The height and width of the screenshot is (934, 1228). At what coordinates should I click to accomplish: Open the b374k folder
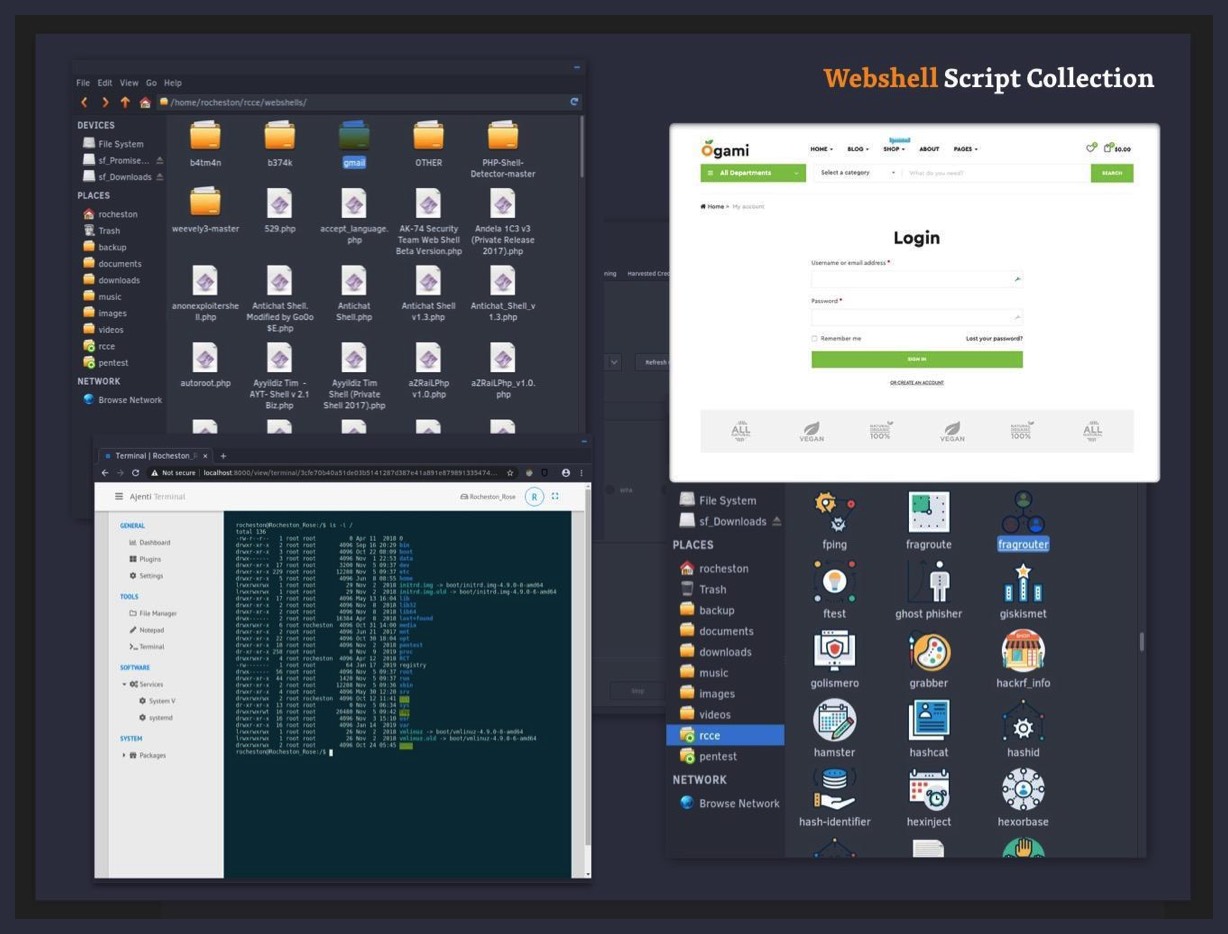(279, 136)
